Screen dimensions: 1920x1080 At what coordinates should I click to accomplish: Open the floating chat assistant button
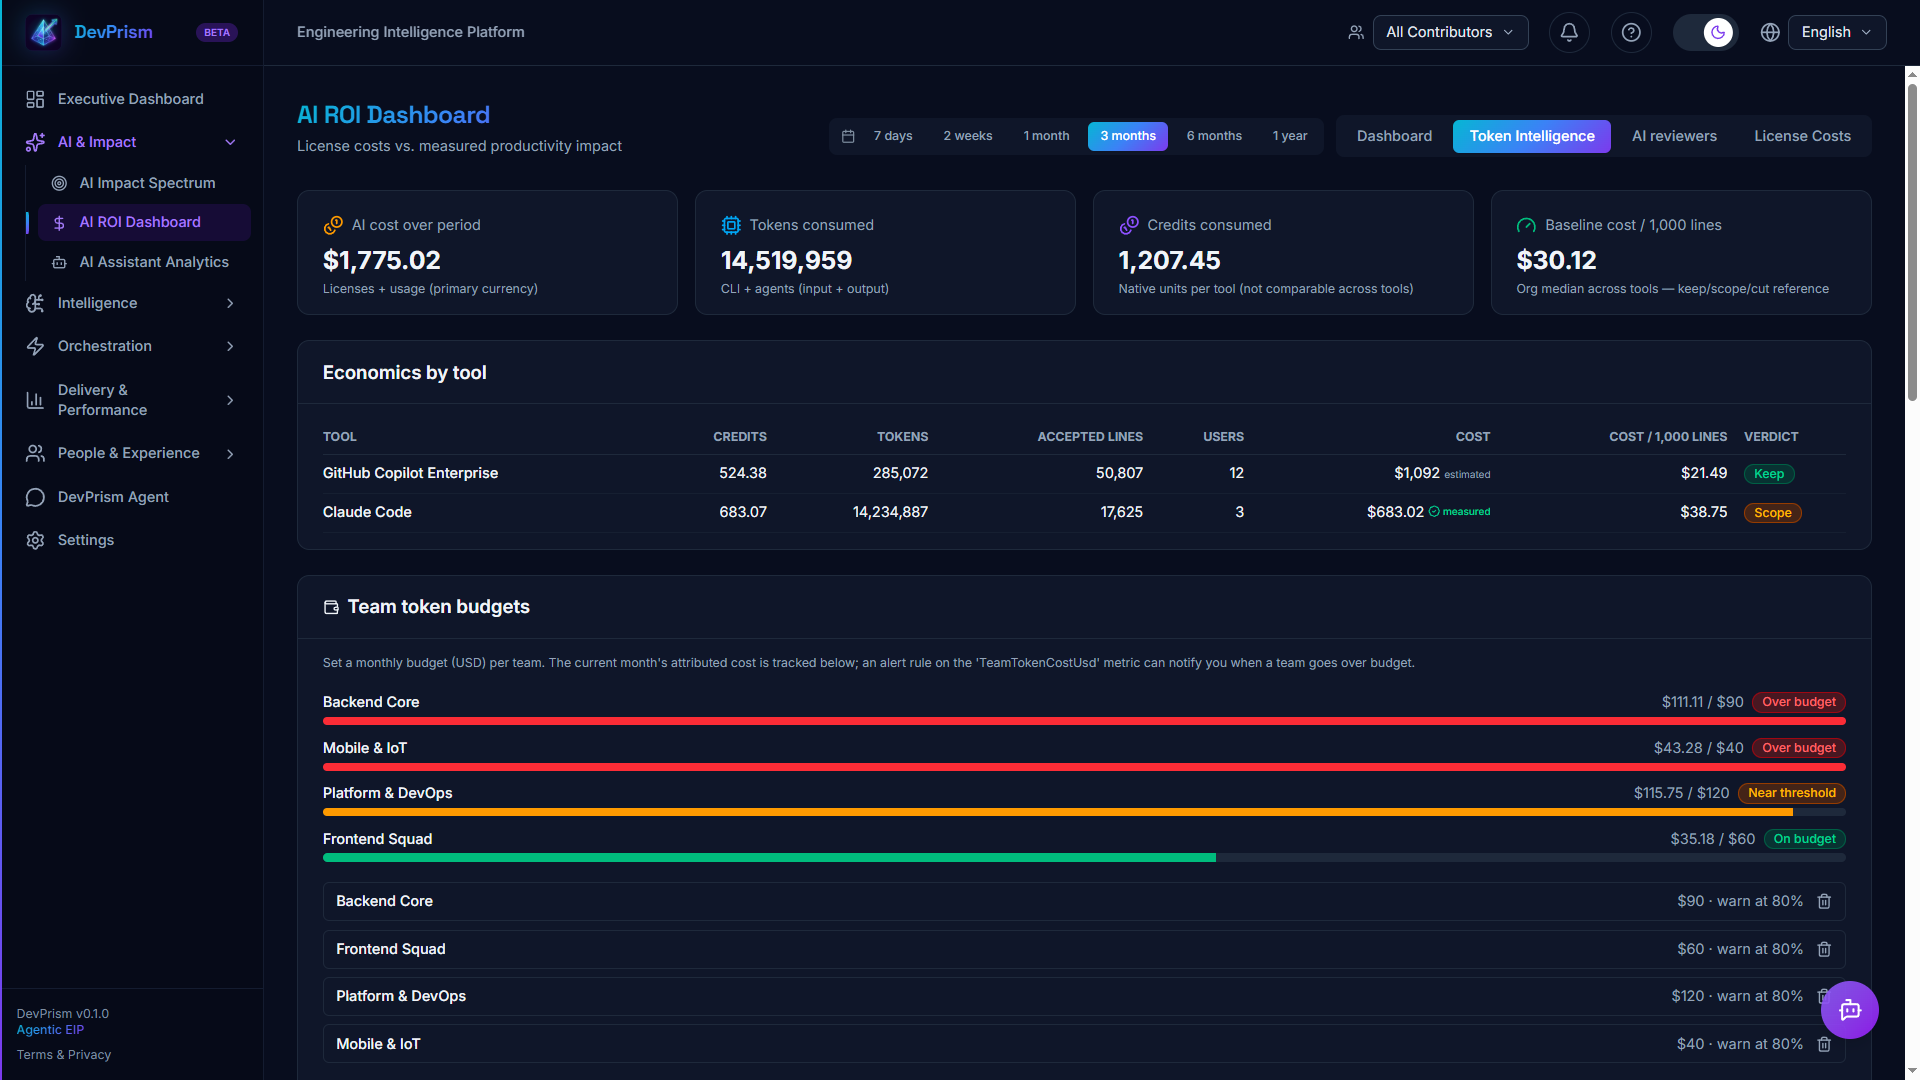tap(1849, 1010)
